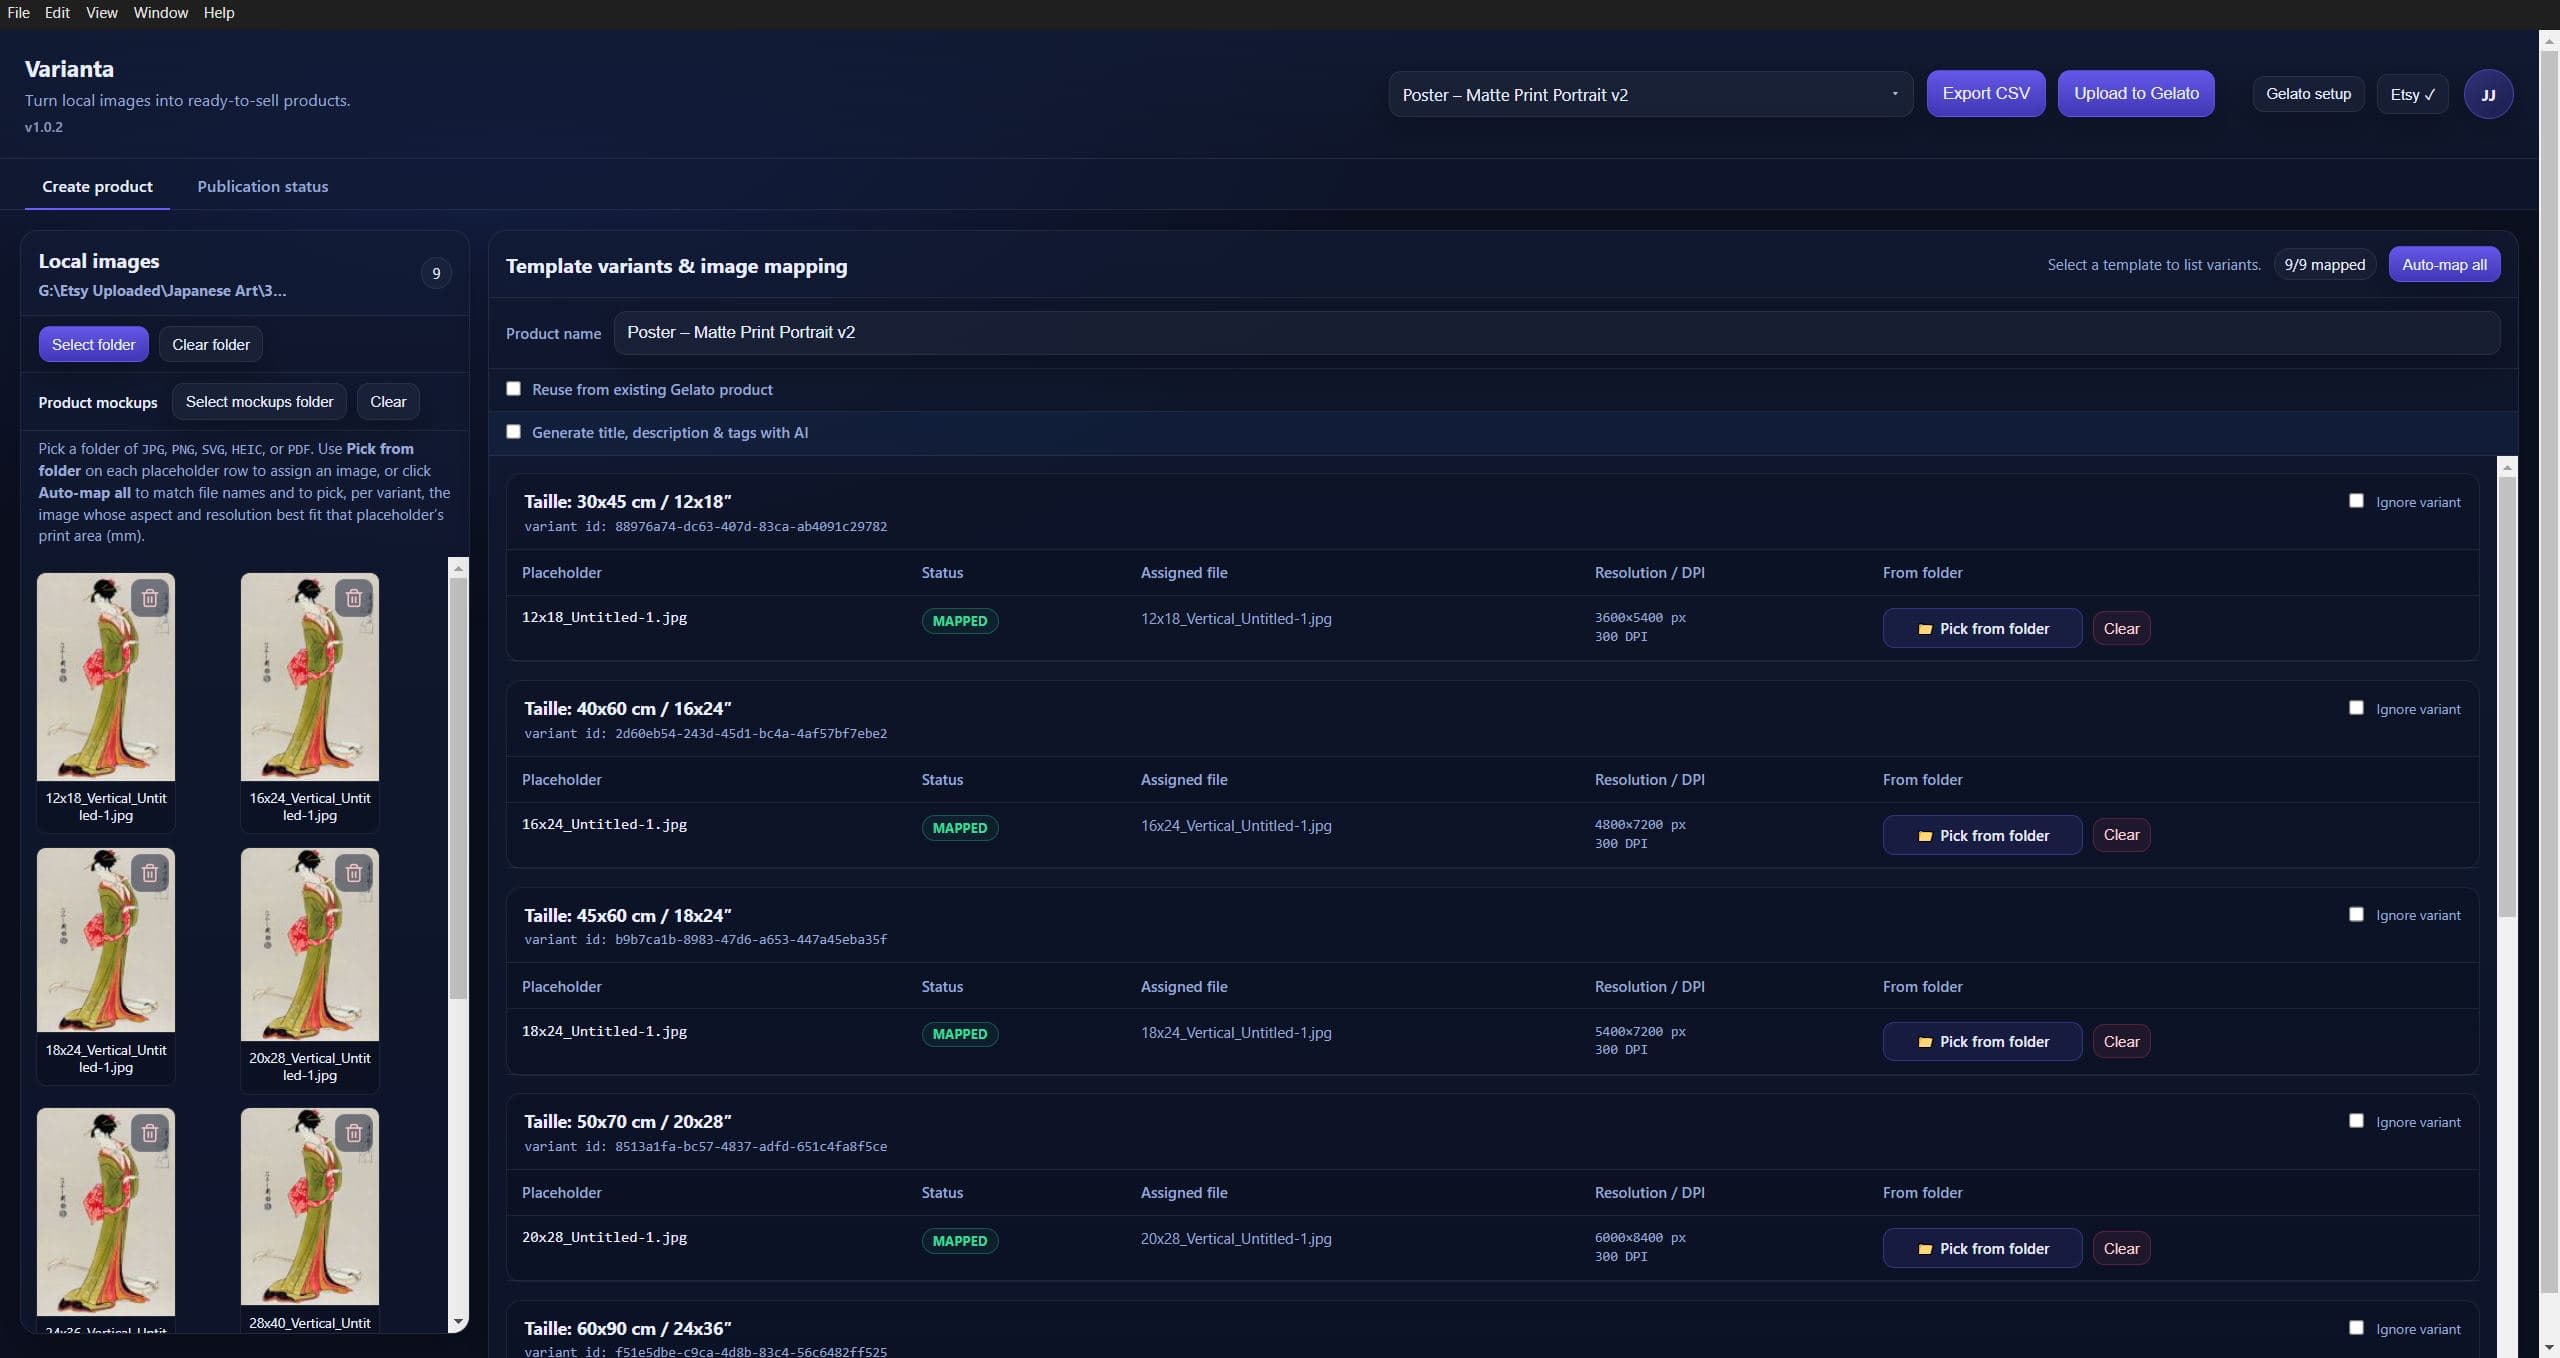The image size is (2560, 1358).
Task: Select the Create product tab
Action: pyautogui.click(x=97, y=187)
